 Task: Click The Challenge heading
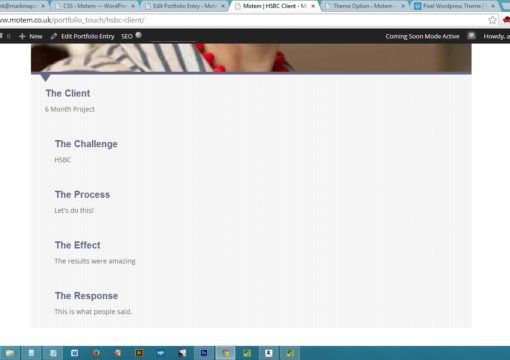[x=86, y=144]
